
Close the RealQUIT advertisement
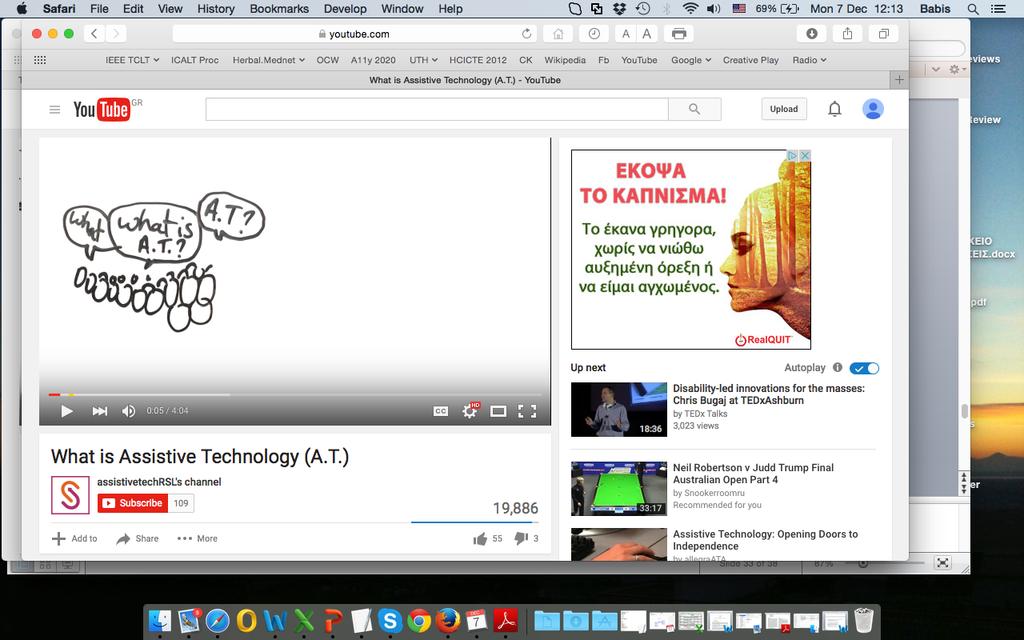805,155
